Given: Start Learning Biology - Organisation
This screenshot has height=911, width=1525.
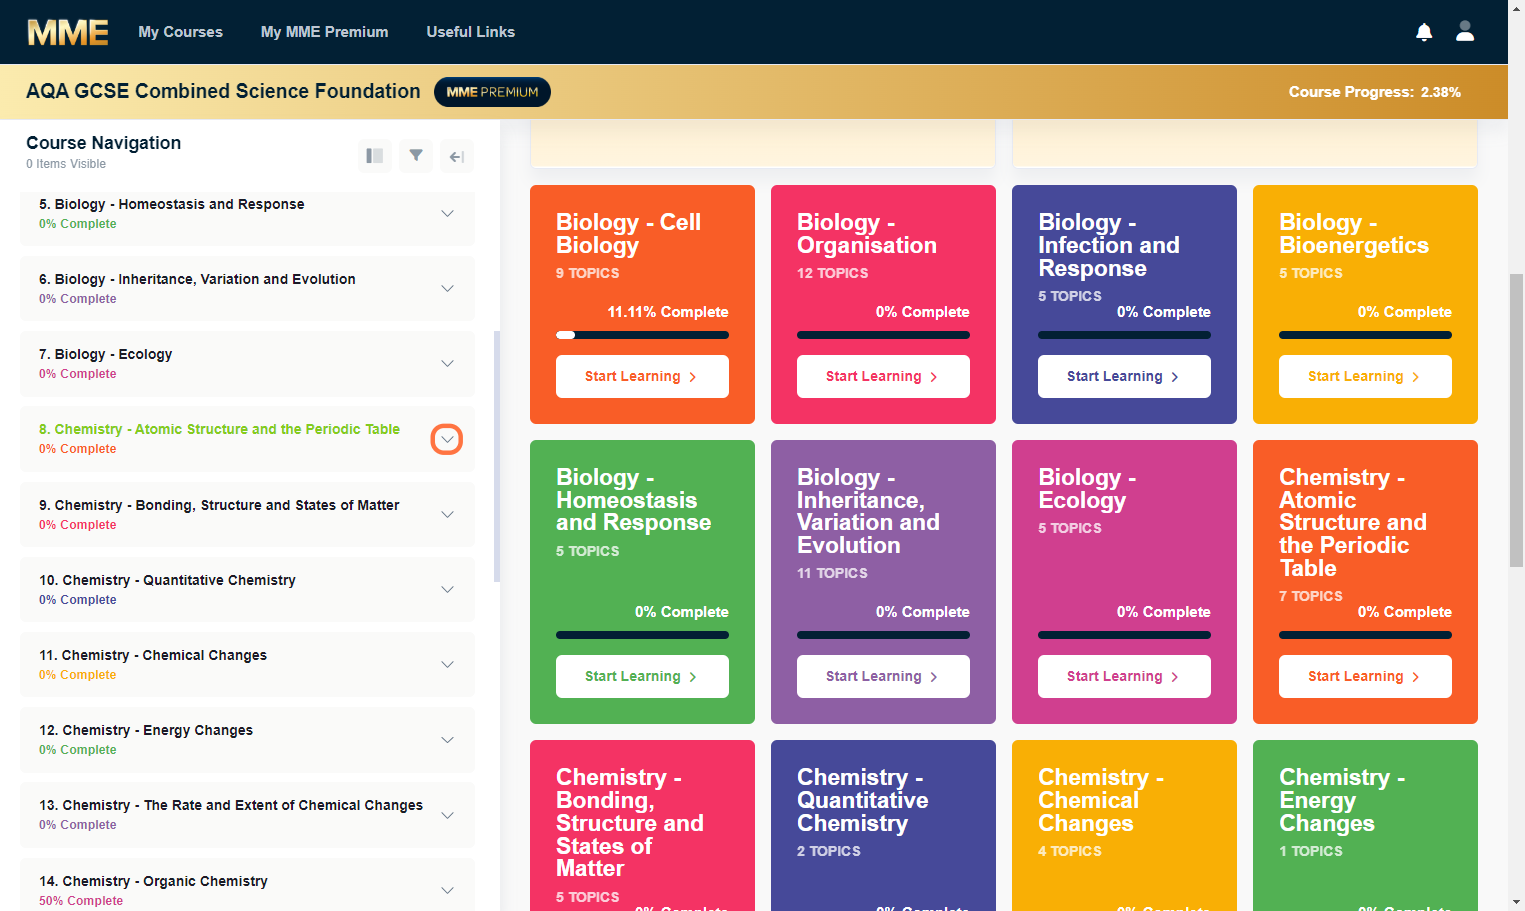Looking at the screenshot, I should click(x=883, y=377).
